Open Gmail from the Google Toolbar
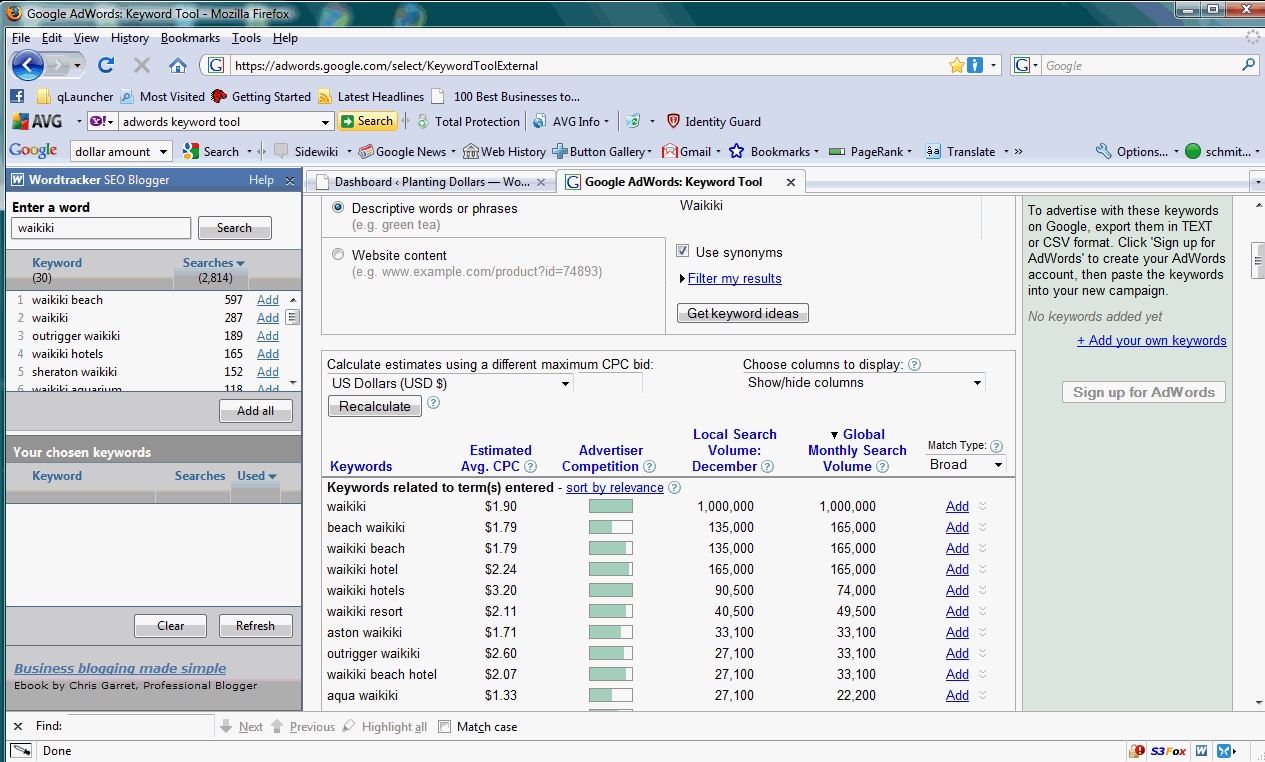The width and height of the screenshot is (1265, 762). pyautogui.click(x=686, y=152)
